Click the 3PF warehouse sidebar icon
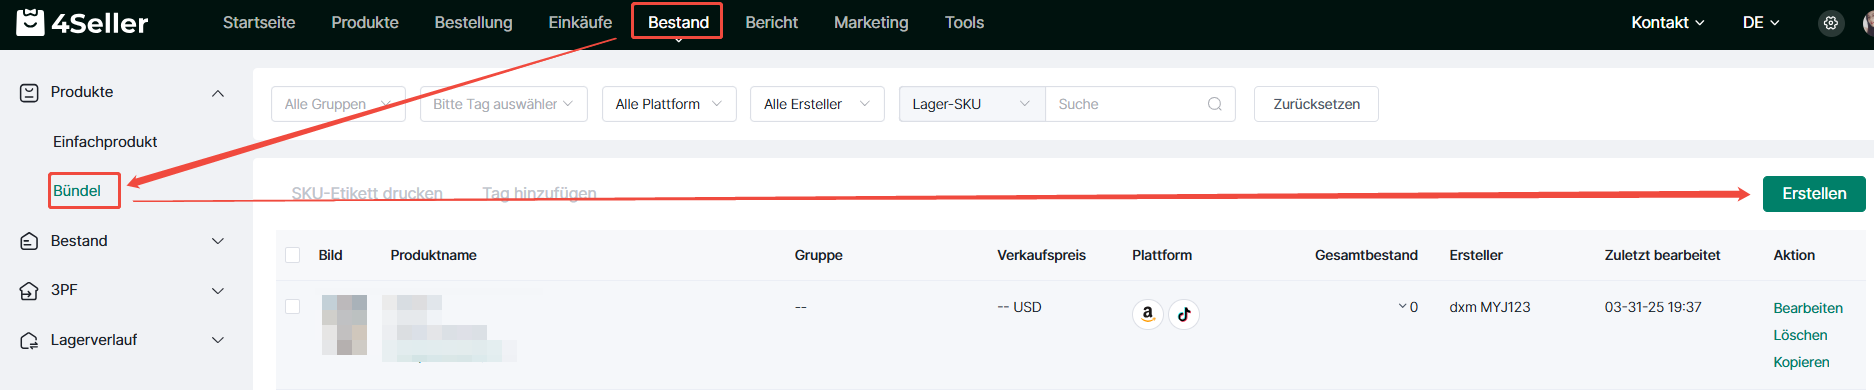Viewport: 1874px width, 390px height. pos(29,291)
